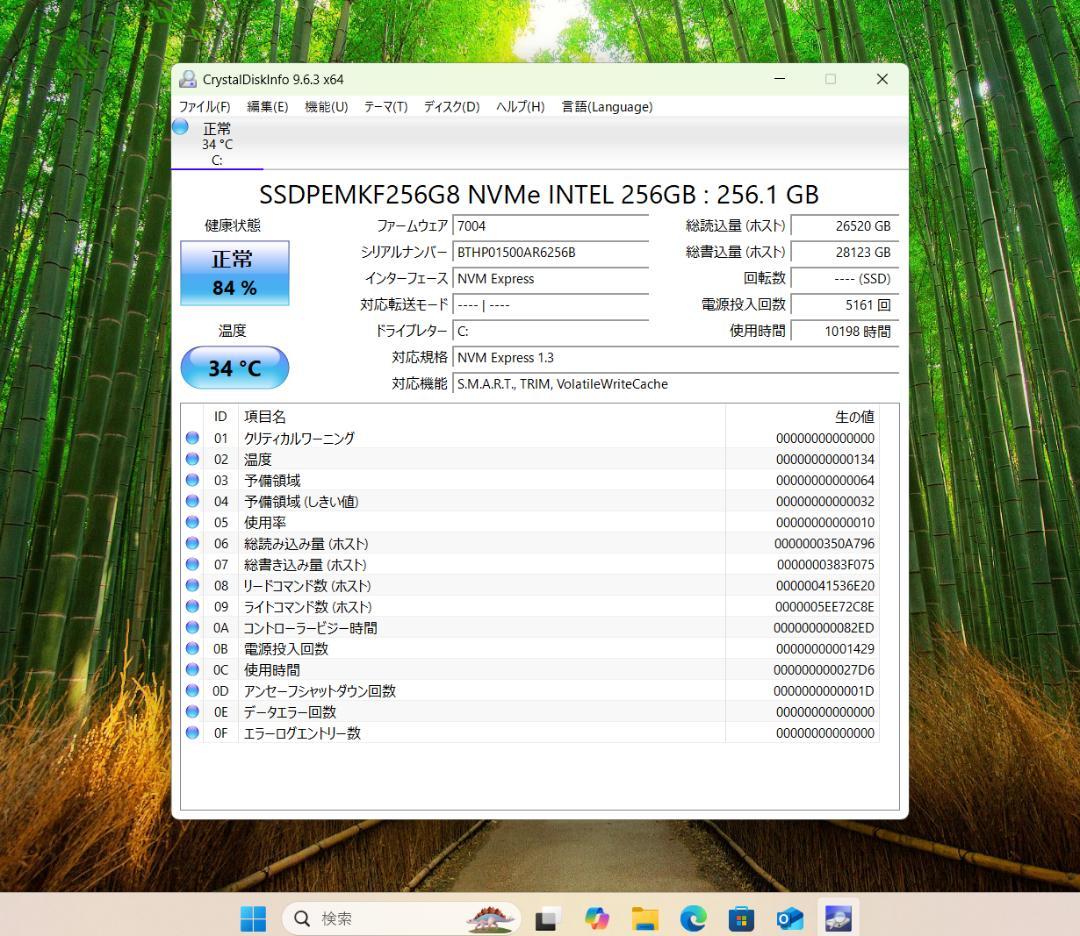
Task: Open the 言語(Language) selection menu
Action: [x=606, y=107]
